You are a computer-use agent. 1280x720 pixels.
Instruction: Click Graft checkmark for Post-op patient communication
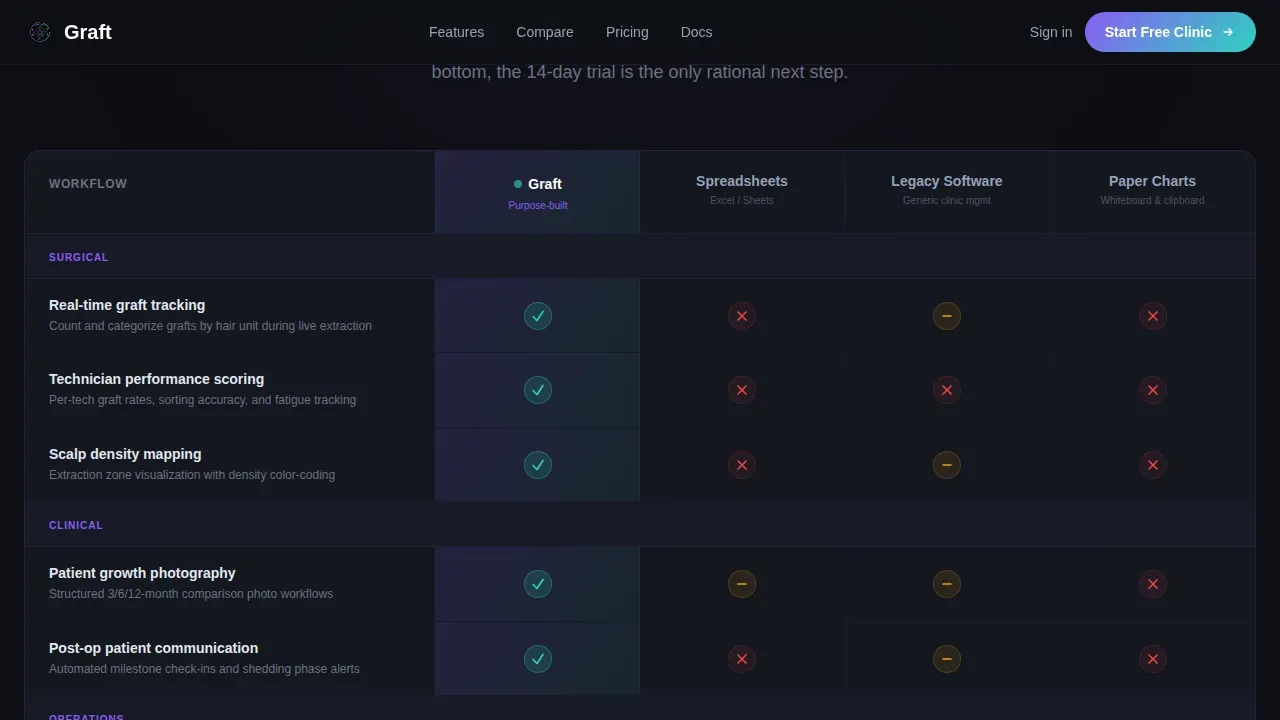[538, 659]
